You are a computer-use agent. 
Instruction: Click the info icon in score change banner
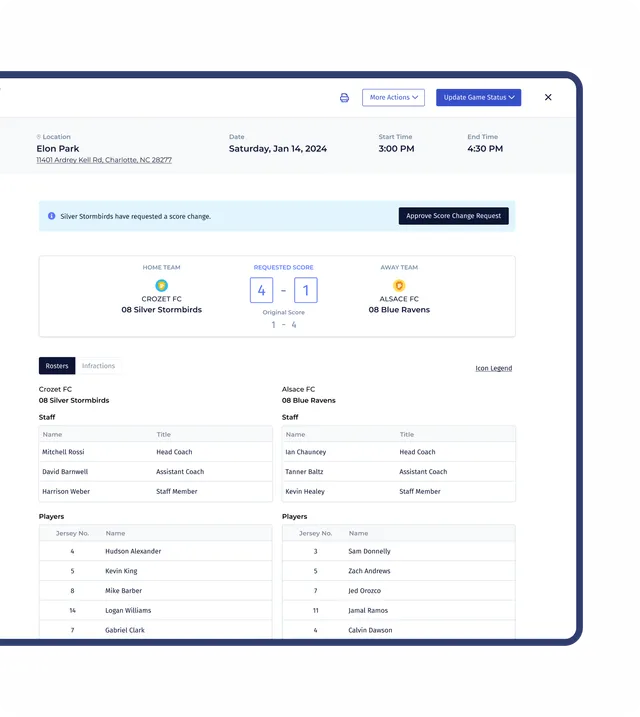coord(52,216)
